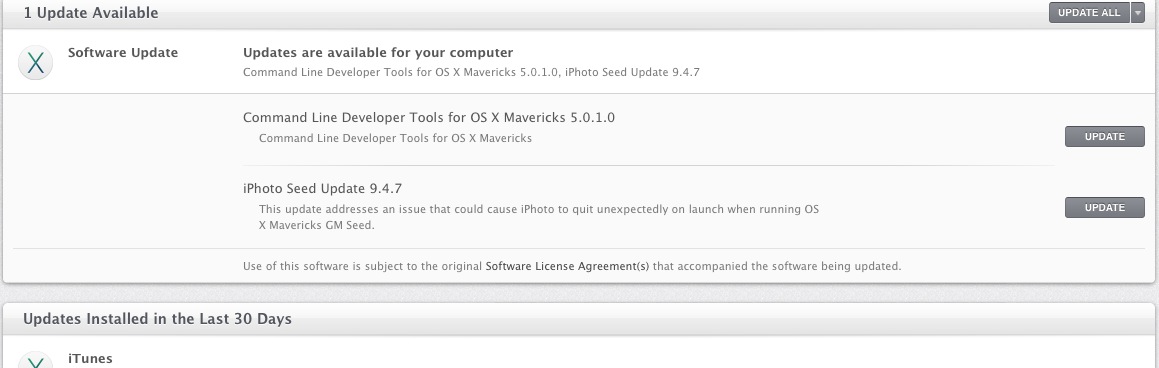Select the Software Update label
The height and width of the screenshot is (368, 1159).
(x=123, y=52)
